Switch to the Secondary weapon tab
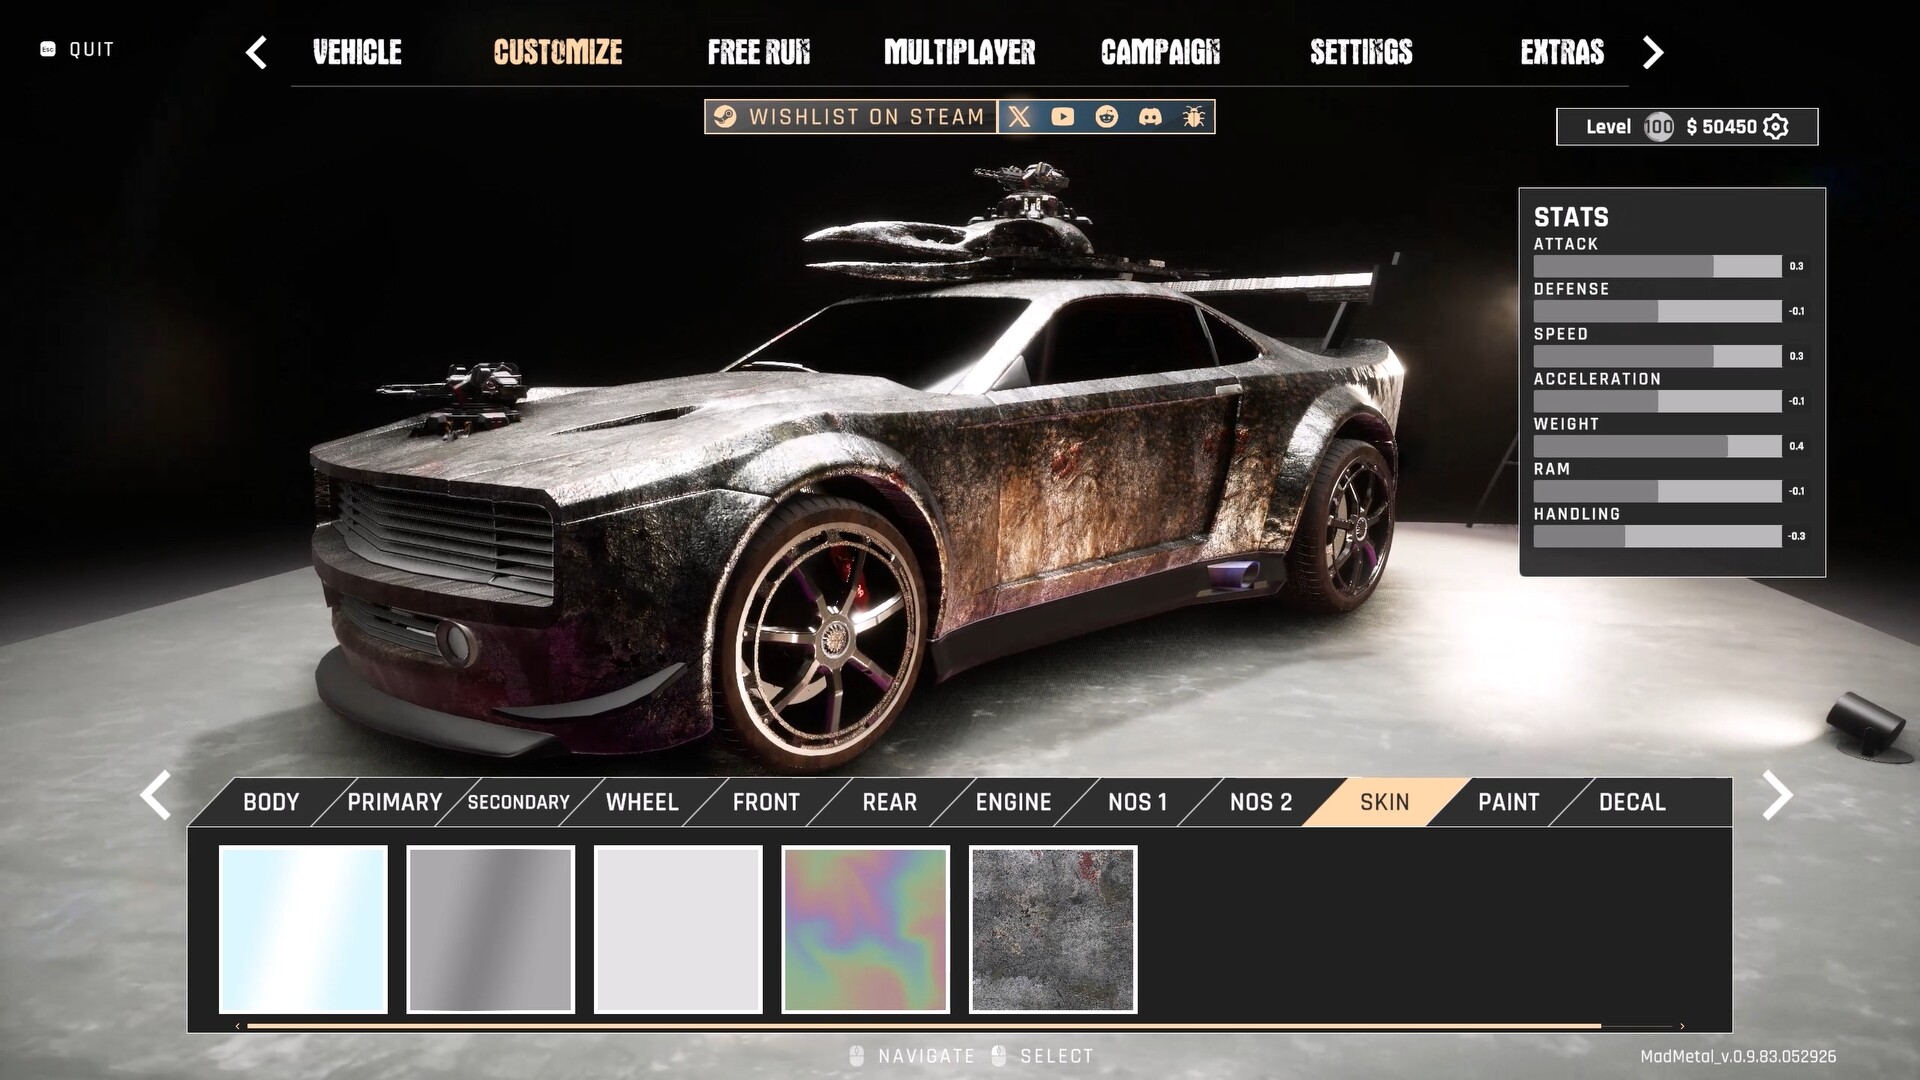This screenshot has height=1080, width=1920. click(x=518, y=802)
